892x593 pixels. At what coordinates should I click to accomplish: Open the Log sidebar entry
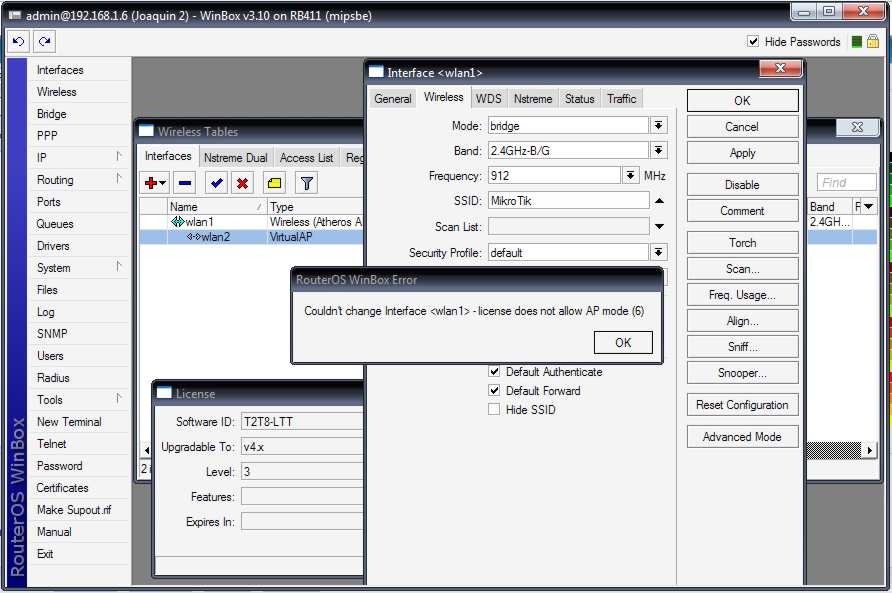[46, 312]
